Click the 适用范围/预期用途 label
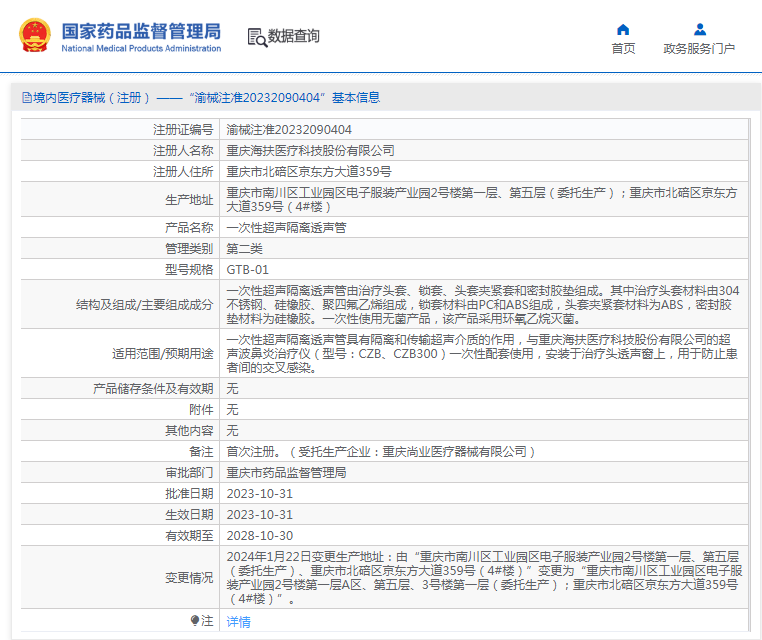 [x=162, y=353]
